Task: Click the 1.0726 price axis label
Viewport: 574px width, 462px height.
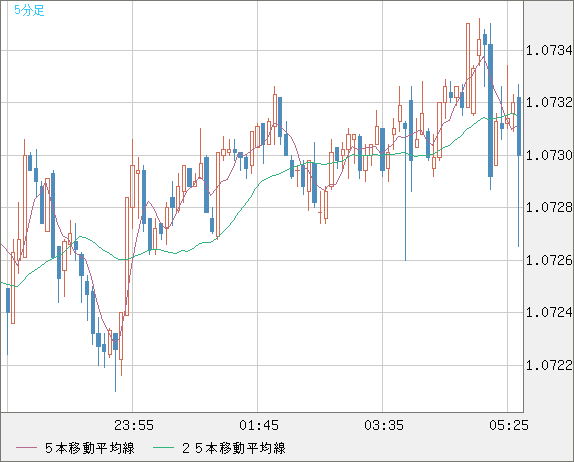Action: tap(549, 260)
